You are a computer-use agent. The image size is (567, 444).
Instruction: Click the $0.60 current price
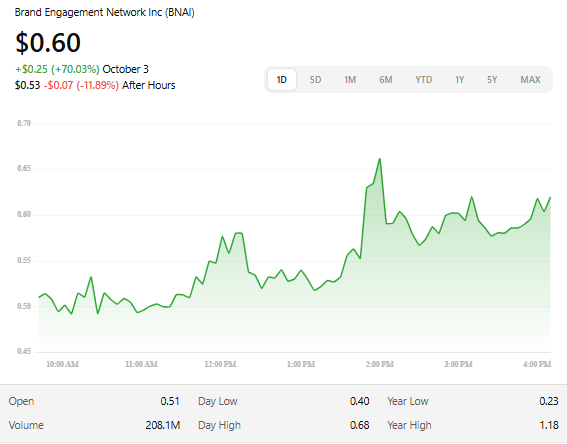(x=48, y=43)
